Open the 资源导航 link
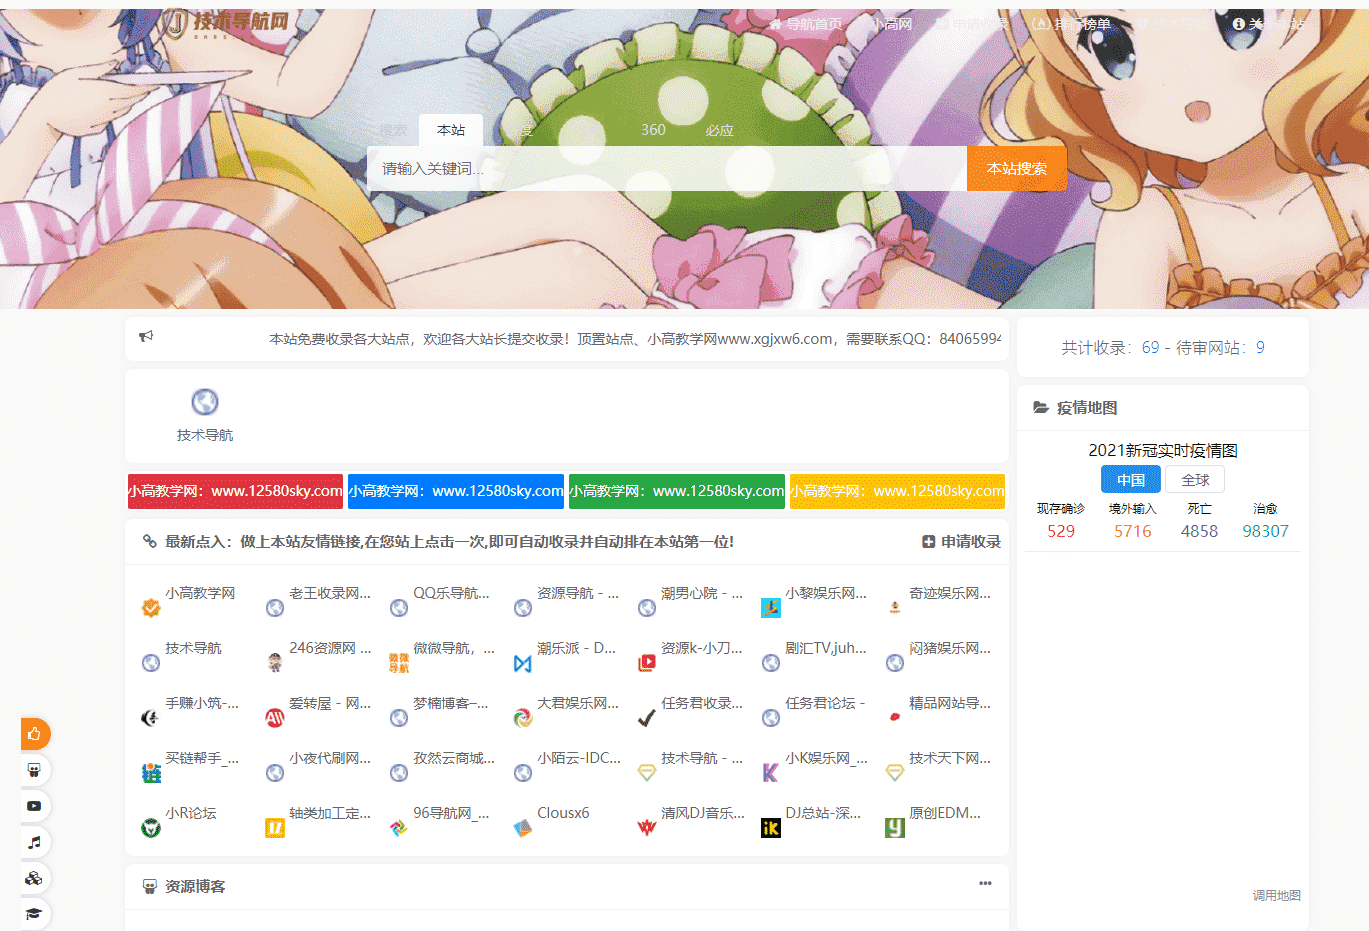 pyautogui.click(x=578, y=593)
